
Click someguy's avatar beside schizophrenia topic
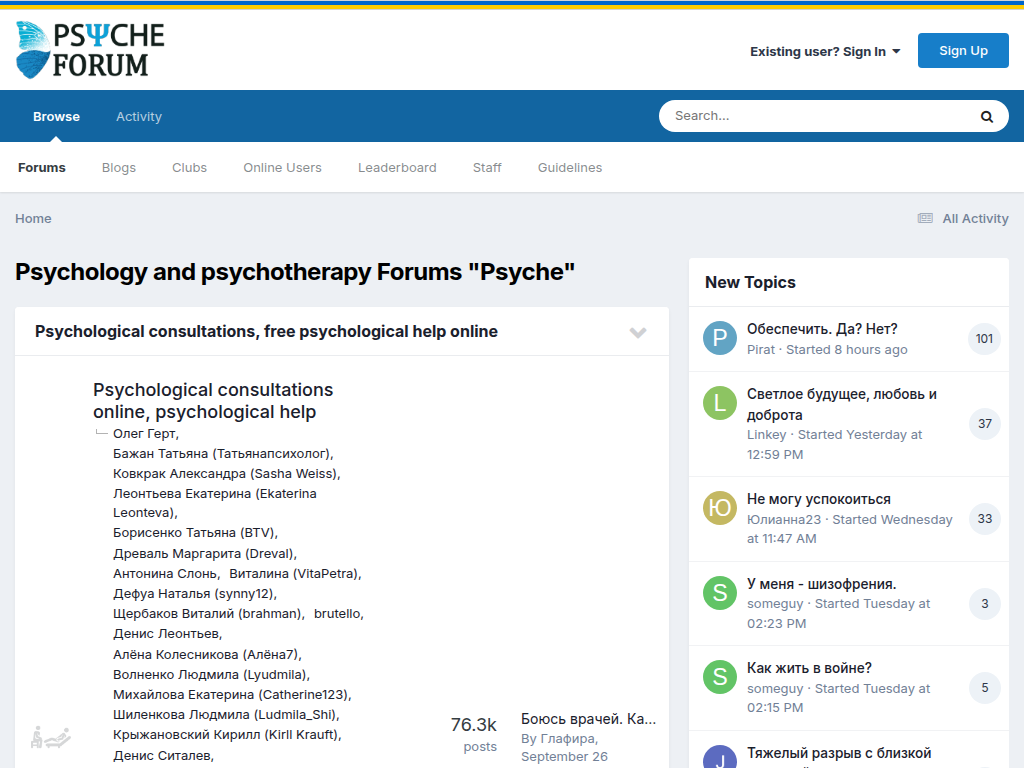[719, 593]
